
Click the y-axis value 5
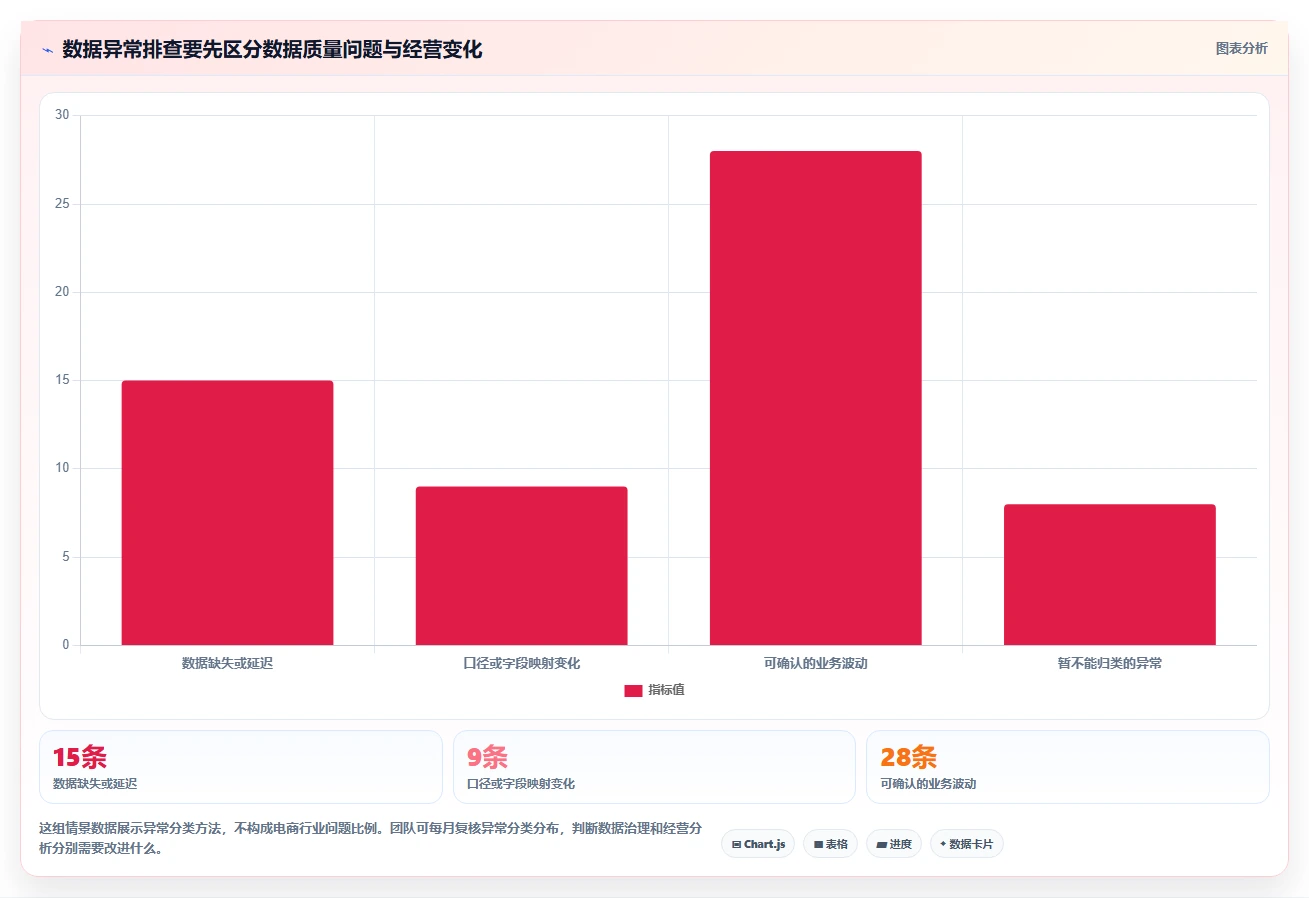(x=66, y=557)
